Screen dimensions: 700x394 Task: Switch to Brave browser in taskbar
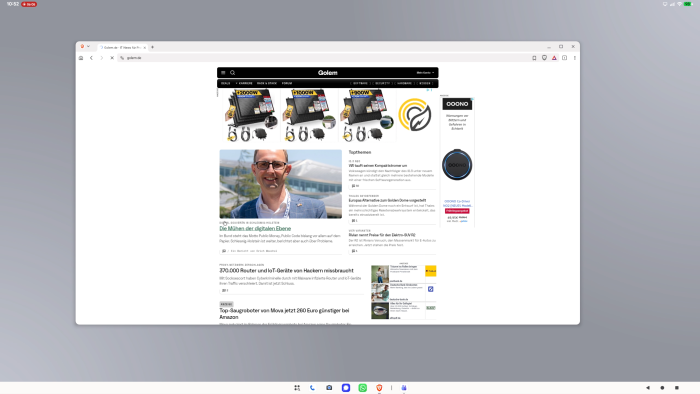[379, 388]
